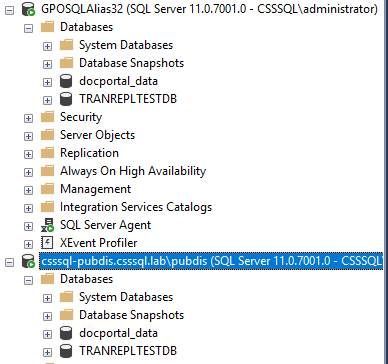This screenshot has height=364, width=388.
Task: Collapse the GPOSQLAlias32 server node
Action: [x=10, y=10]
